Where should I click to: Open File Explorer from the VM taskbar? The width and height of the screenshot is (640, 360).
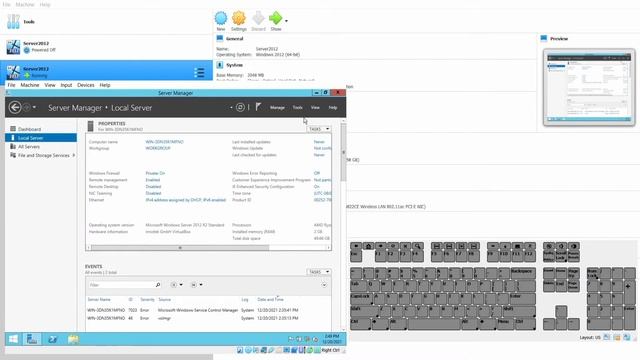tap(73, 339)
